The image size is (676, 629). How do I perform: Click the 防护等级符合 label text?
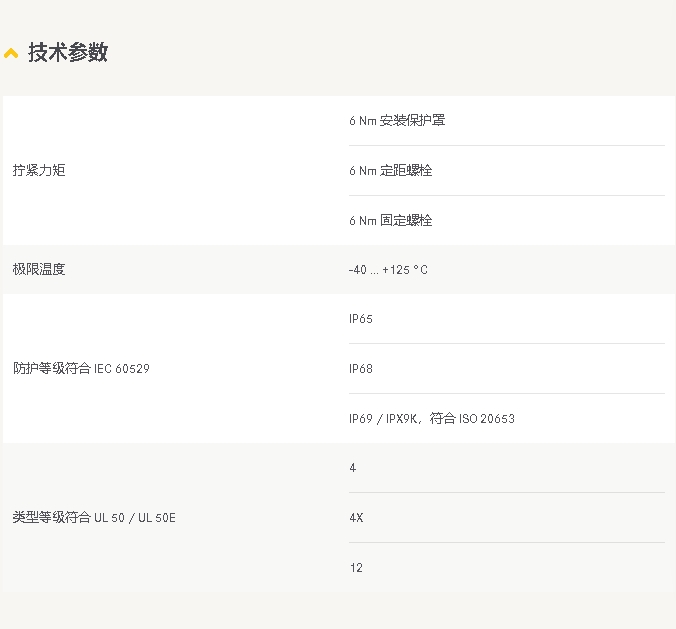tap(52, 369)
